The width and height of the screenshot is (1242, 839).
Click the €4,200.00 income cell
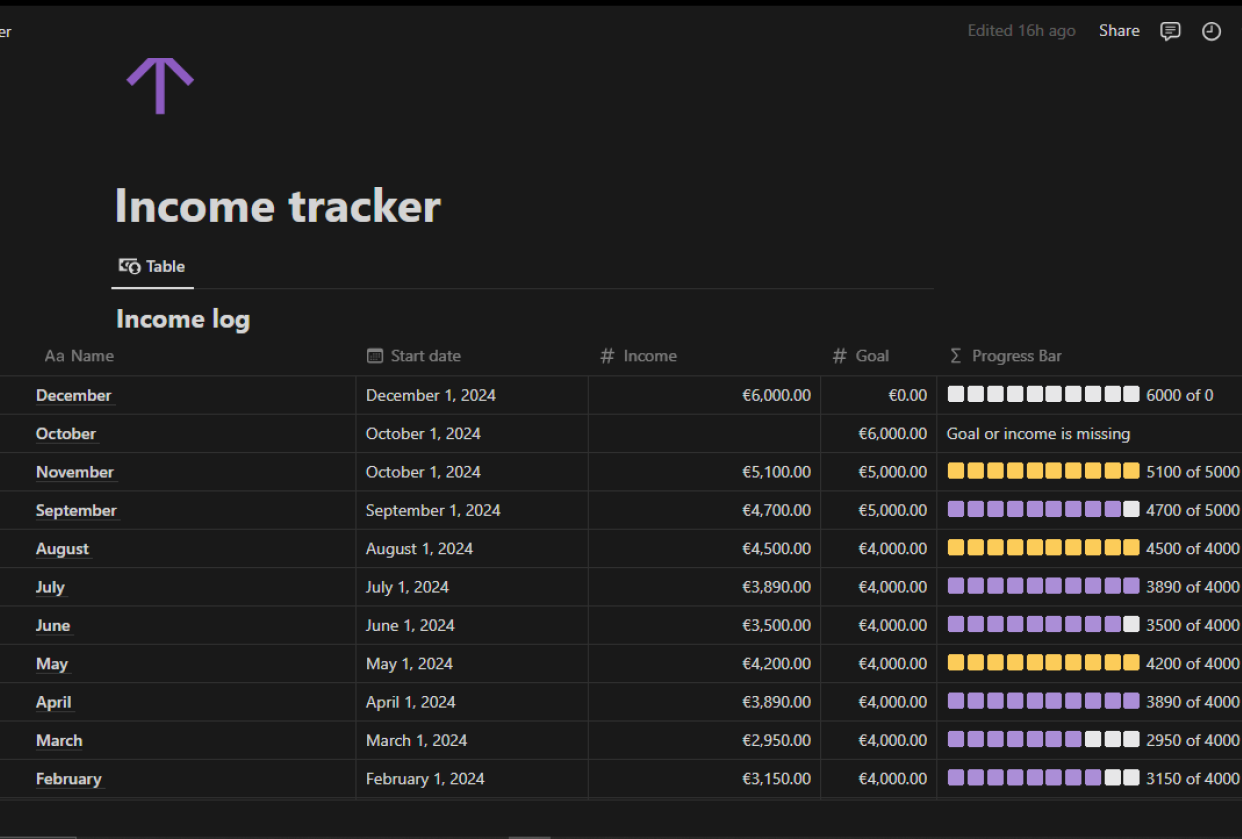point(705,663)
